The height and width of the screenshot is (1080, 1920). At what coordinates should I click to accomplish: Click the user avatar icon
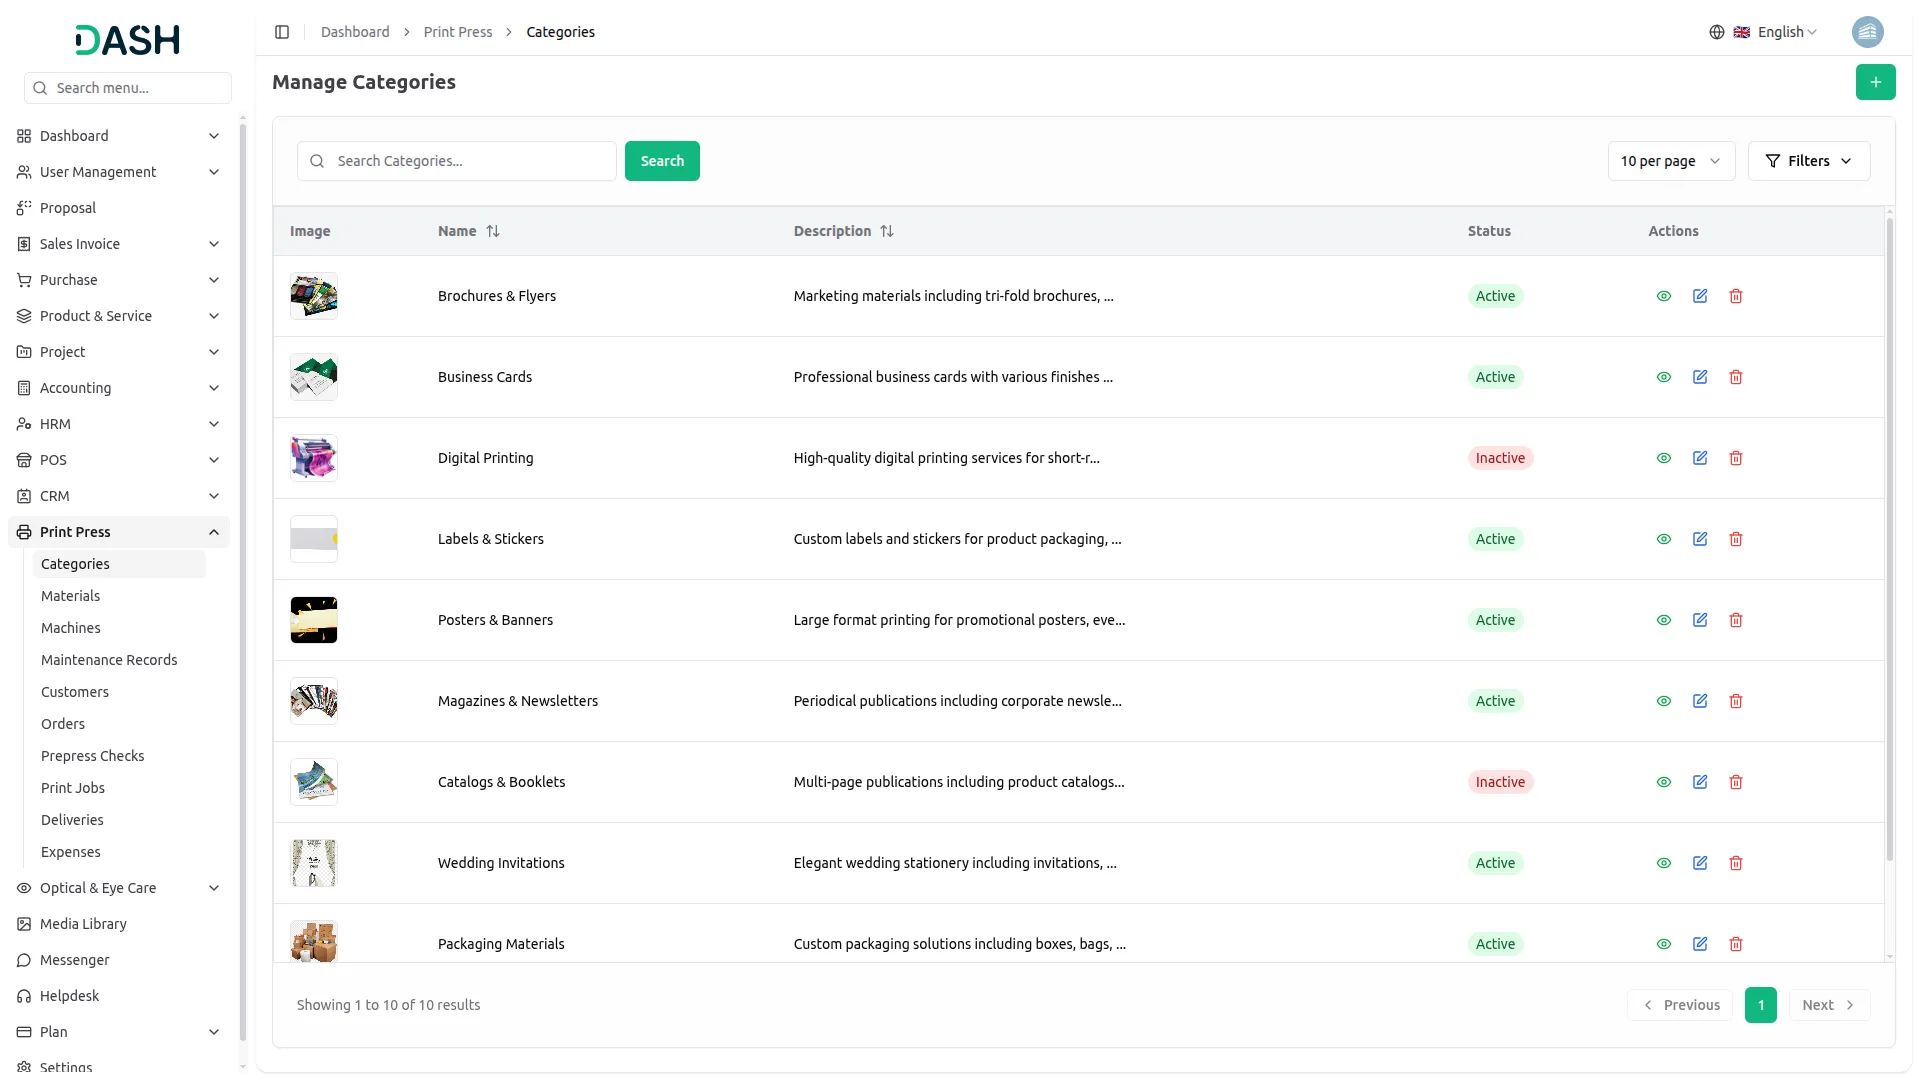(x=1867, y=32)
